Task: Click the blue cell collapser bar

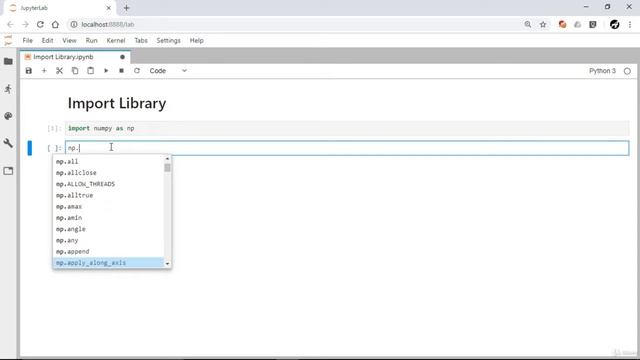Action: [x=29, y=148]
